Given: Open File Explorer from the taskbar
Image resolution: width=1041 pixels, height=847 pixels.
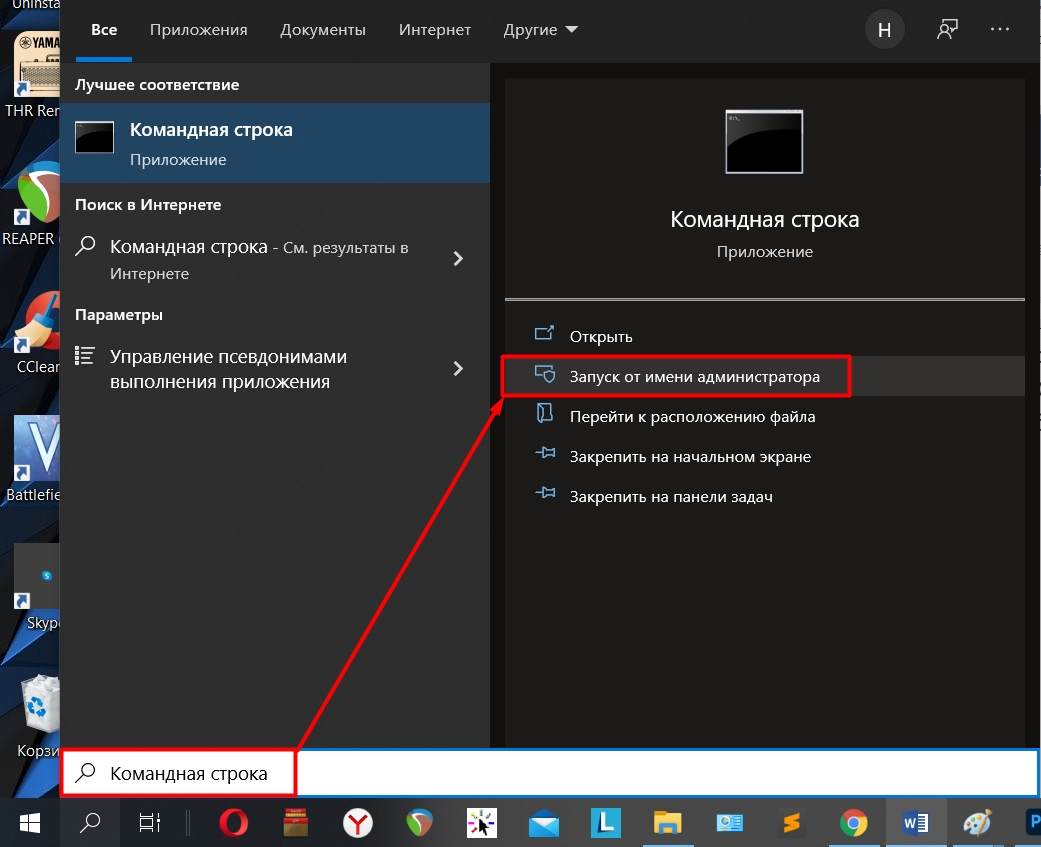Looking at the screenshot, I should point(667,823).
